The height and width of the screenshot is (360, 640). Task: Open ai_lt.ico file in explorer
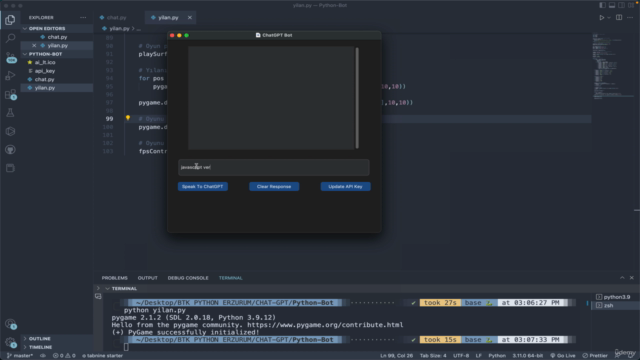pos(45,62)
